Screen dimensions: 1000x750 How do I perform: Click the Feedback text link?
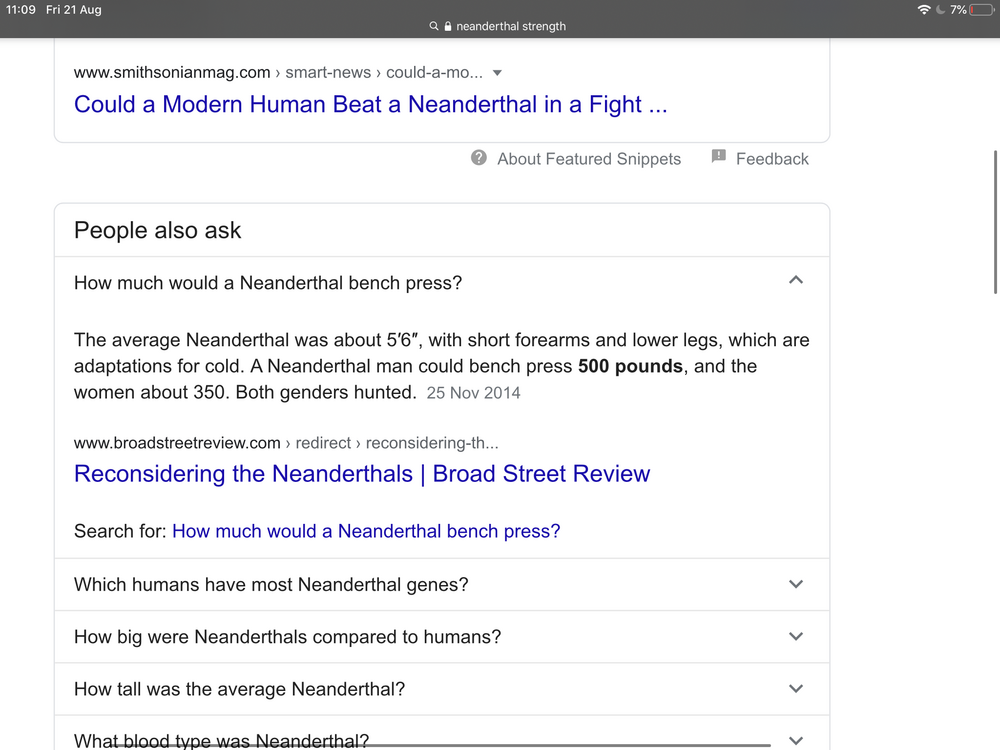point(772,158)
